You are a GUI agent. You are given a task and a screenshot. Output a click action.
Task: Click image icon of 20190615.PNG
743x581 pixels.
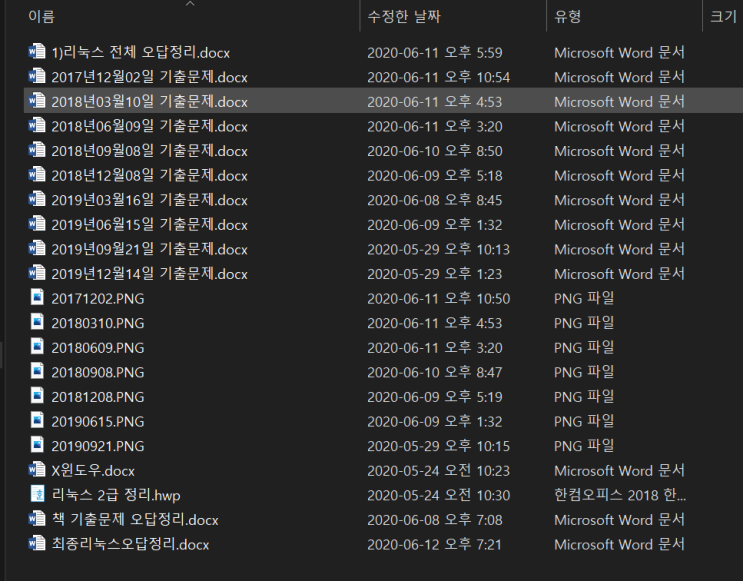click(x=37, y=421)
